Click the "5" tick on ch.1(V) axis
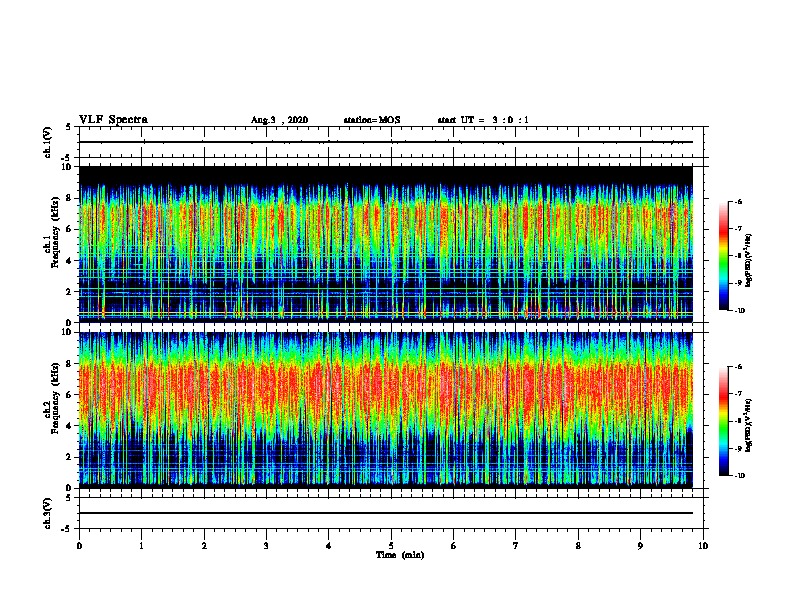This screenshot has width=792, height=612. click(69, 127)
